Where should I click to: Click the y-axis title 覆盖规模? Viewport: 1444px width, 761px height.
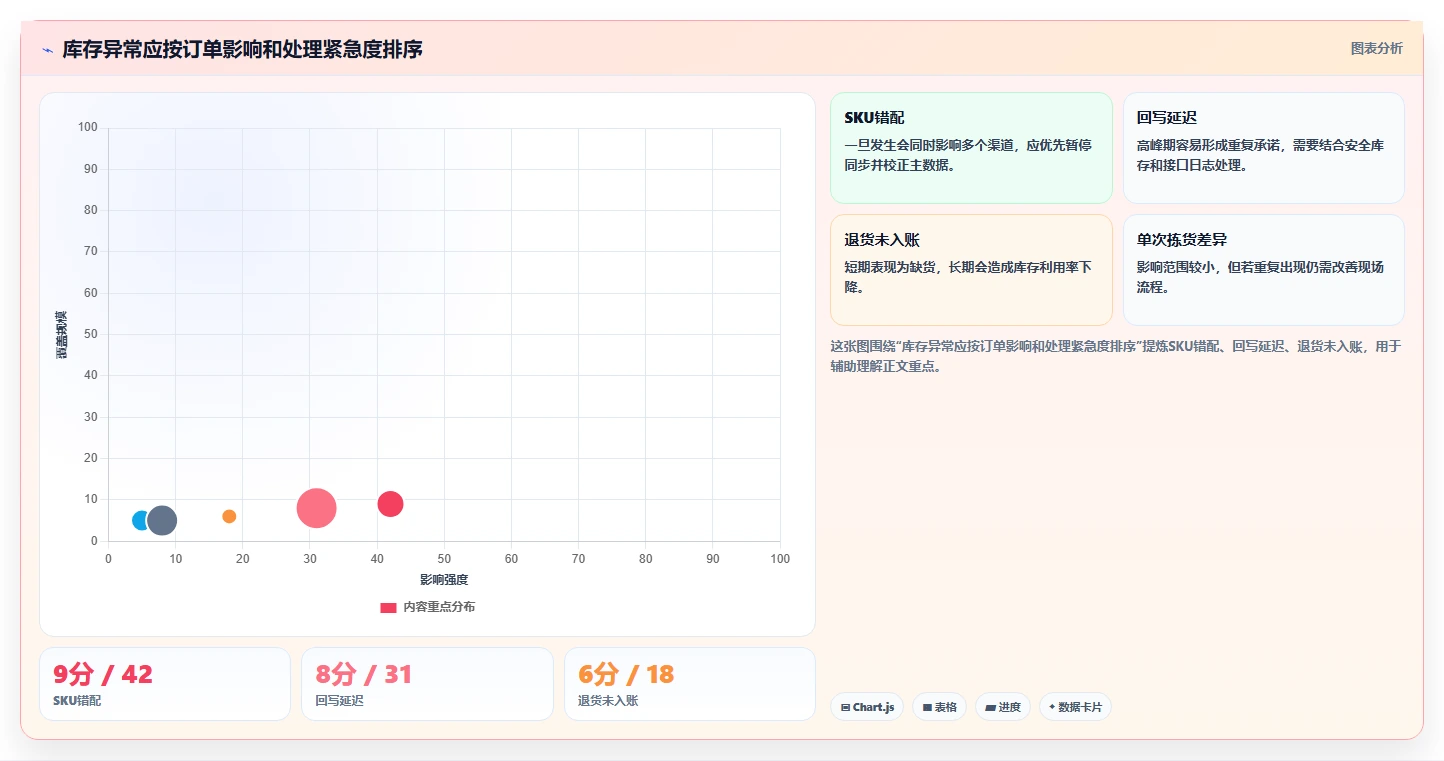coord(62,335)
